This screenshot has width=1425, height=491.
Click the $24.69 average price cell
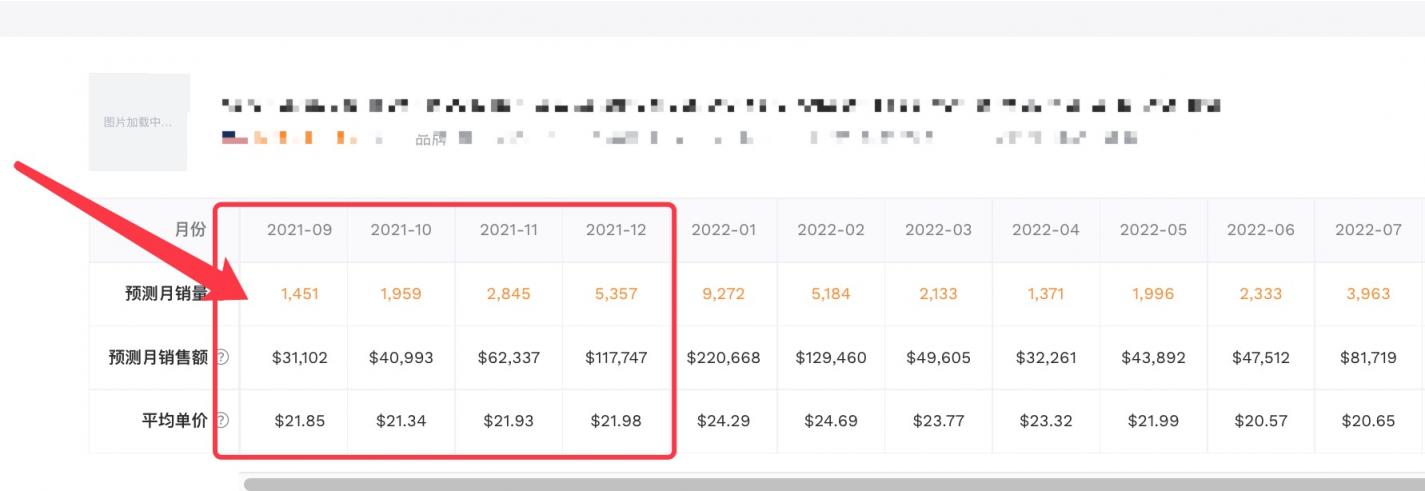click(x=831, y=421)
